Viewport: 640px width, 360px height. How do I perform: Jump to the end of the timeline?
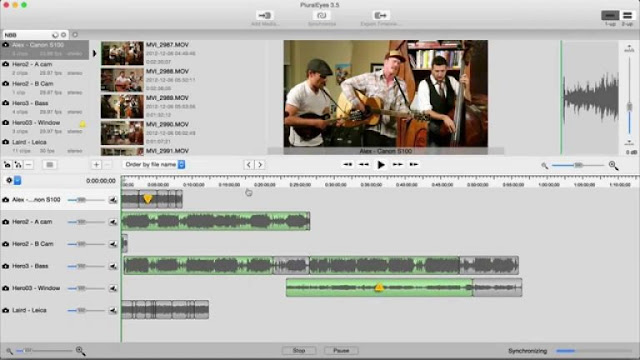(x=414, y=164)
